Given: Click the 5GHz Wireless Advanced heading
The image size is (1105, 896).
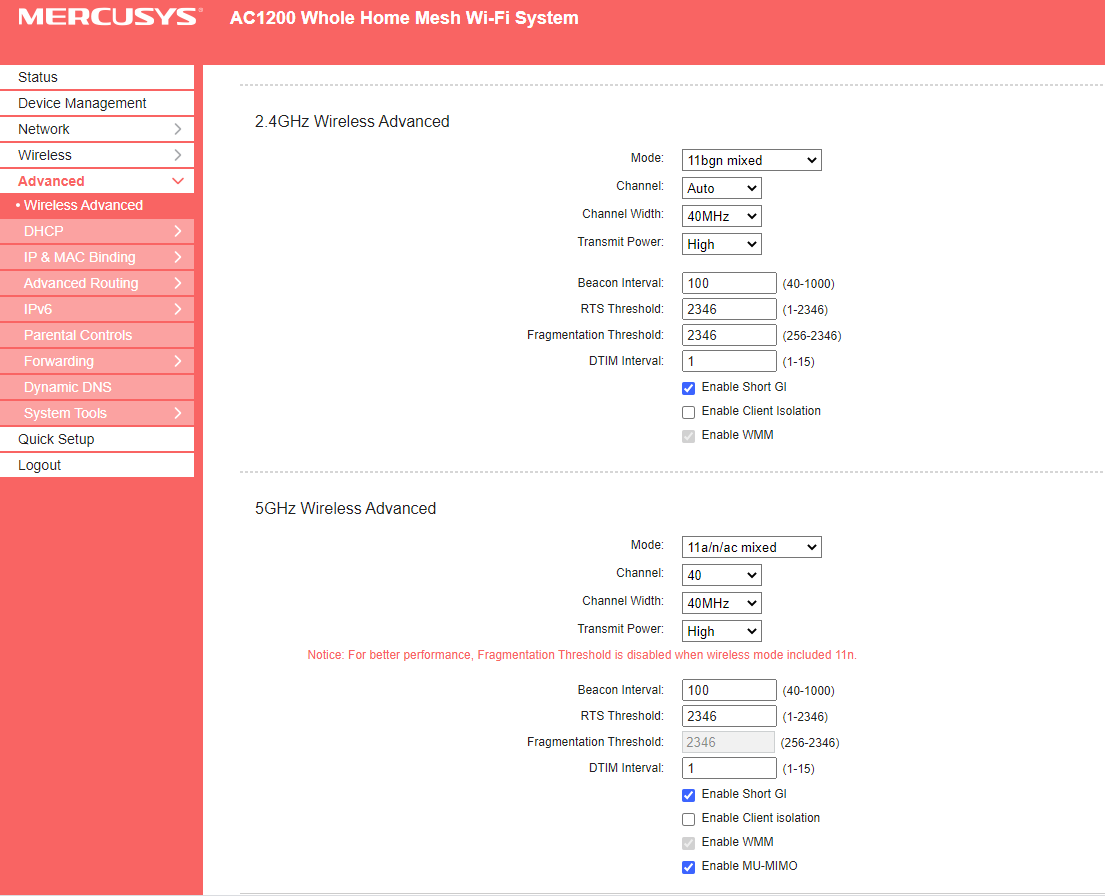Looking at the screenshot, I should 345,508.
